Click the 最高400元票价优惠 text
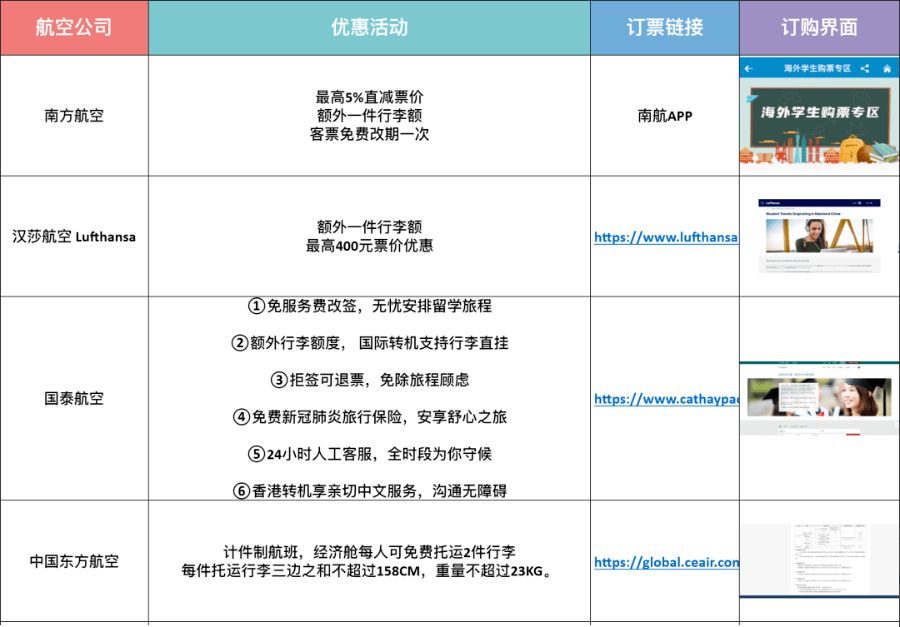The image size is (900, 627). 369,246
